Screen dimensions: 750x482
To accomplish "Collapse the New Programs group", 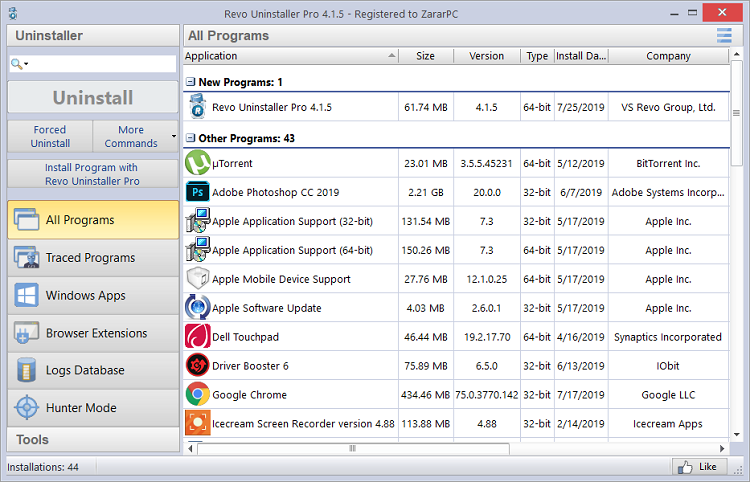I will [190, 82].
